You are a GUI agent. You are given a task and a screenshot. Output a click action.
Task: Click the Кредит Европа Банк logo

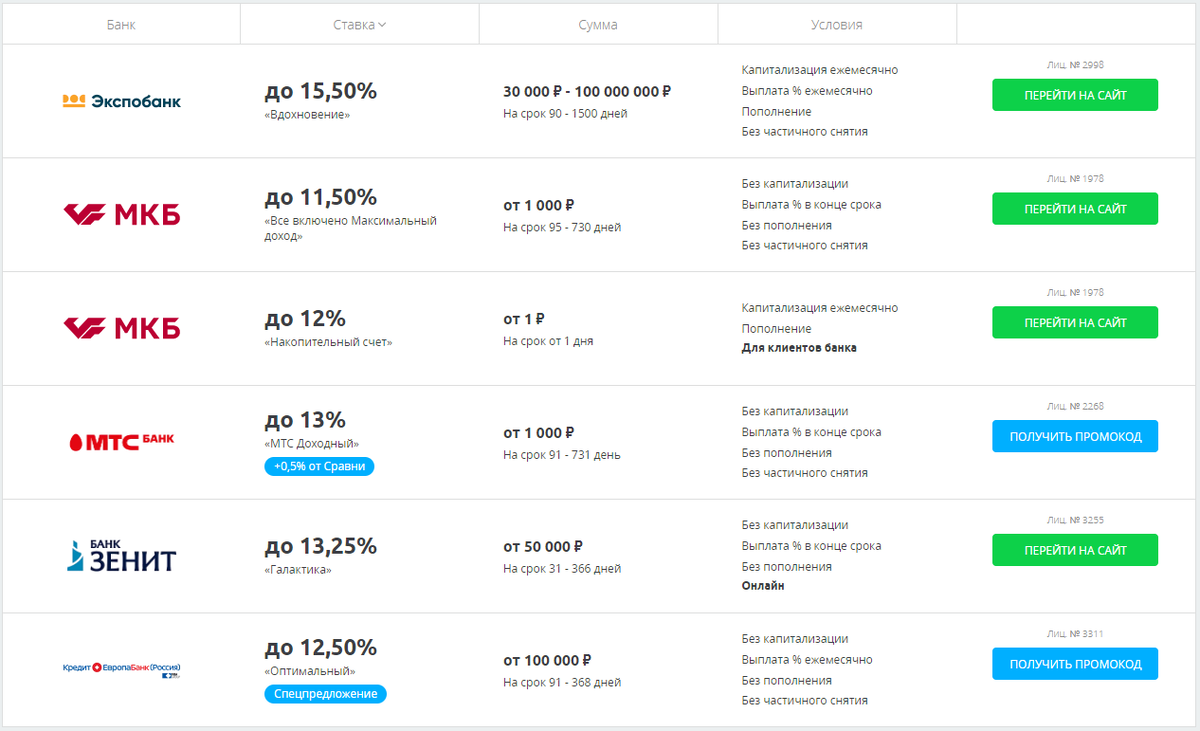[x=121, y=669]
